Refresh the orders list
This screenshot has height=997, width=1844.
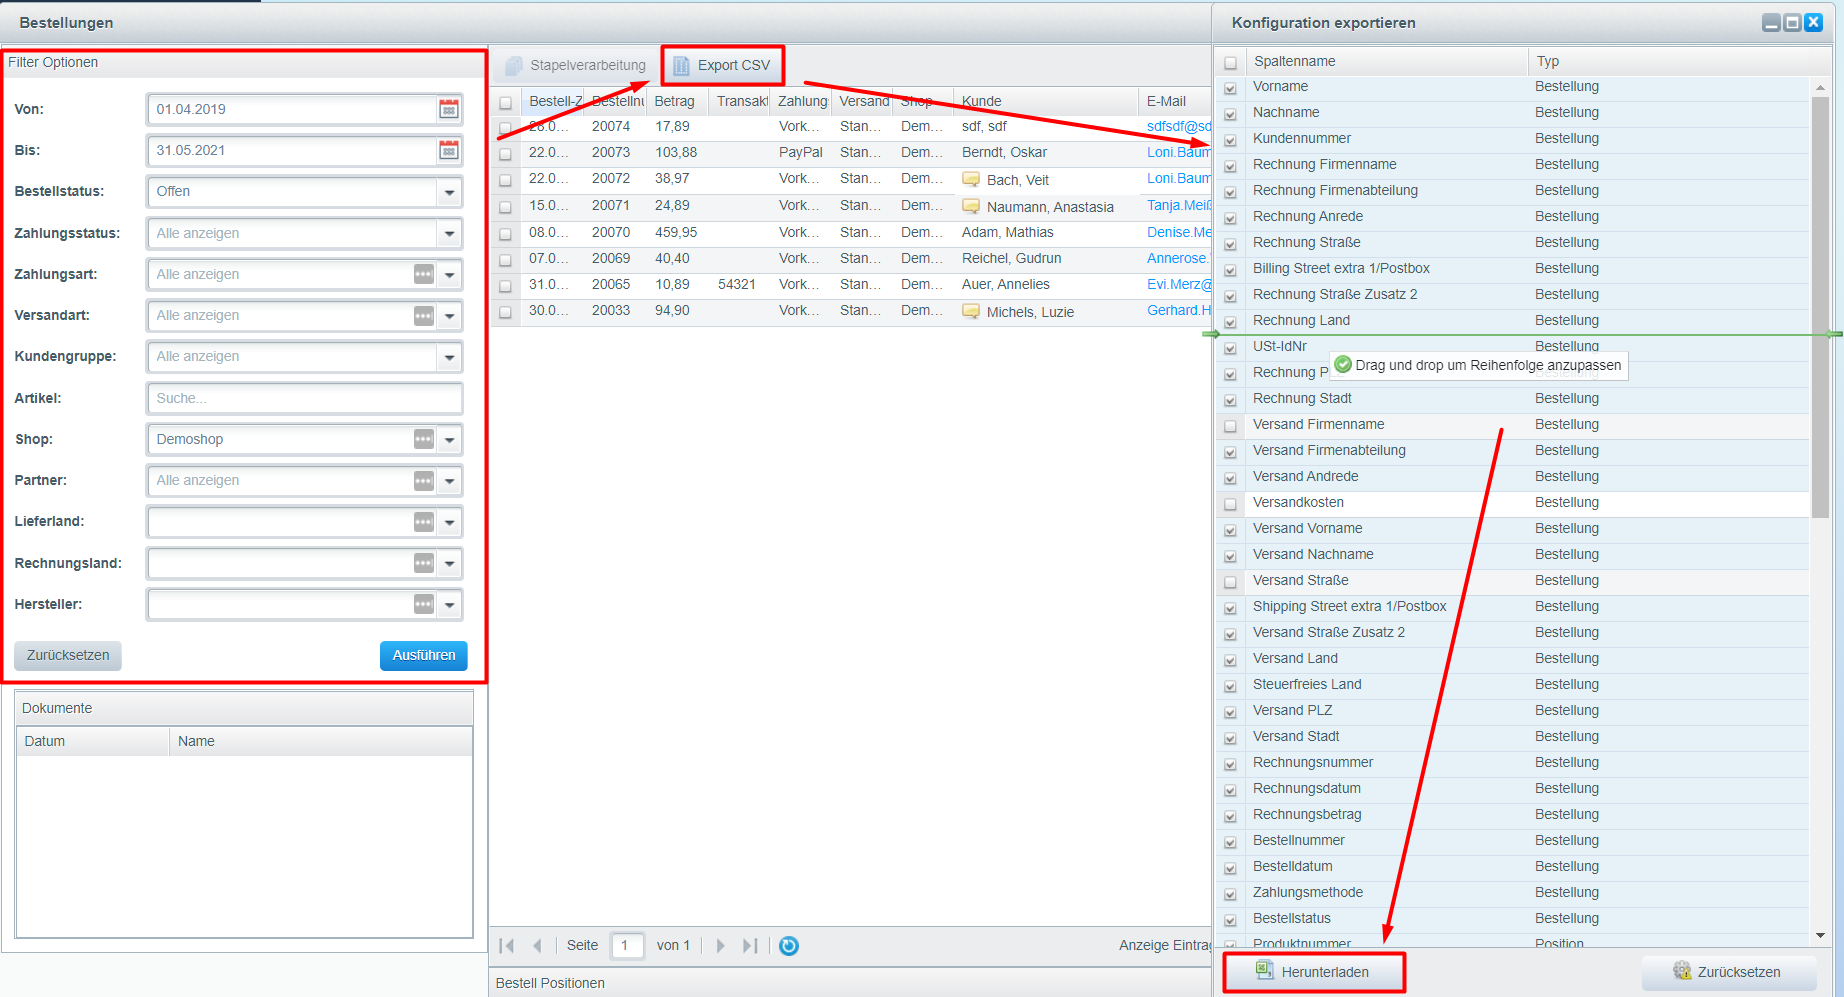pos(789,946)
